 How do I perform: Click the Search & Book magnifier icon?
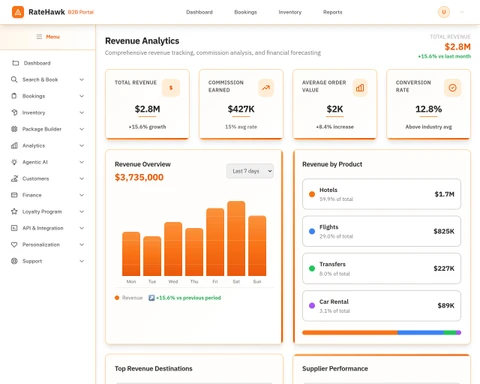[x=14, y=79]
